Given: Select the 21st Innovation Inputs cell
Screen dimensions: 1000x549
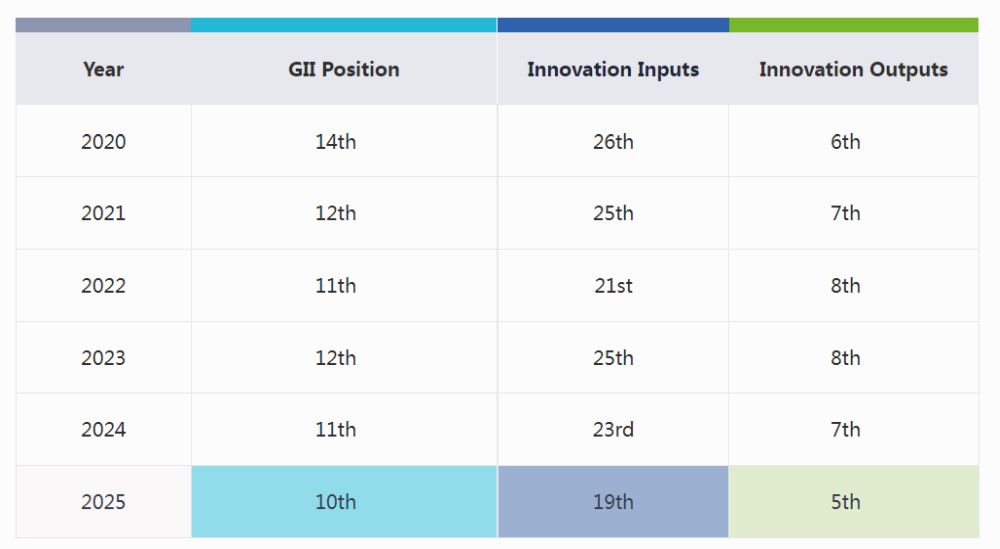Looking at the screenshot, I should tap(612, 285).
